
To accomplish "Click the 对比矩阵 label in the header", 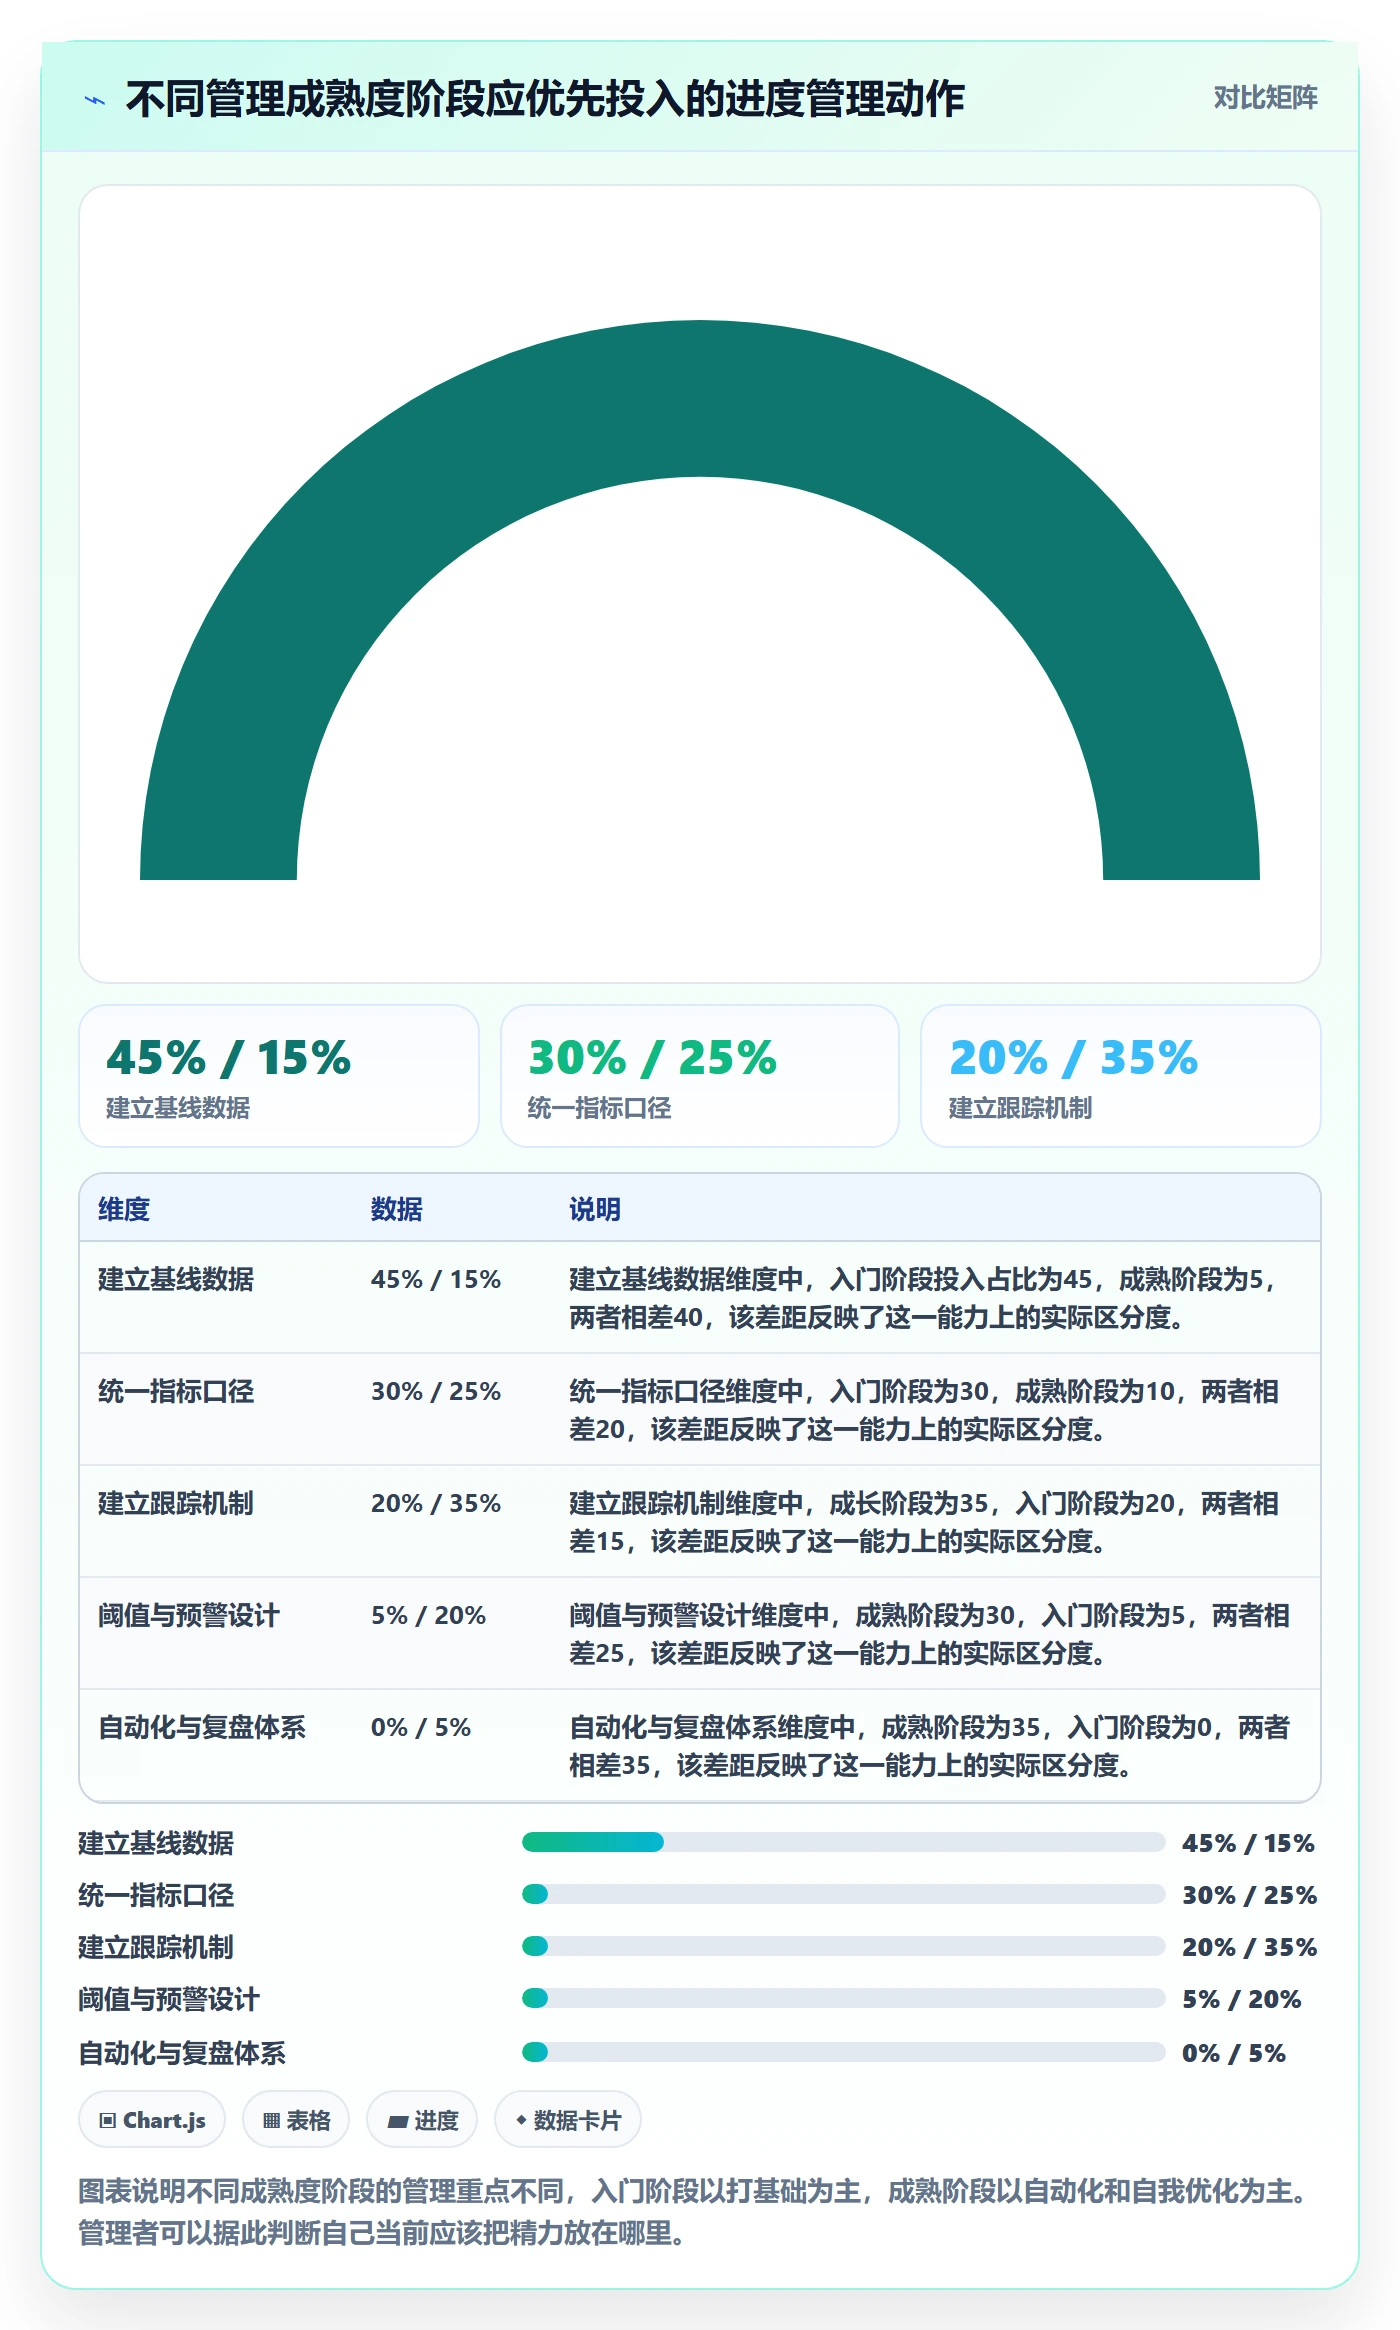I will (1265, 98).
